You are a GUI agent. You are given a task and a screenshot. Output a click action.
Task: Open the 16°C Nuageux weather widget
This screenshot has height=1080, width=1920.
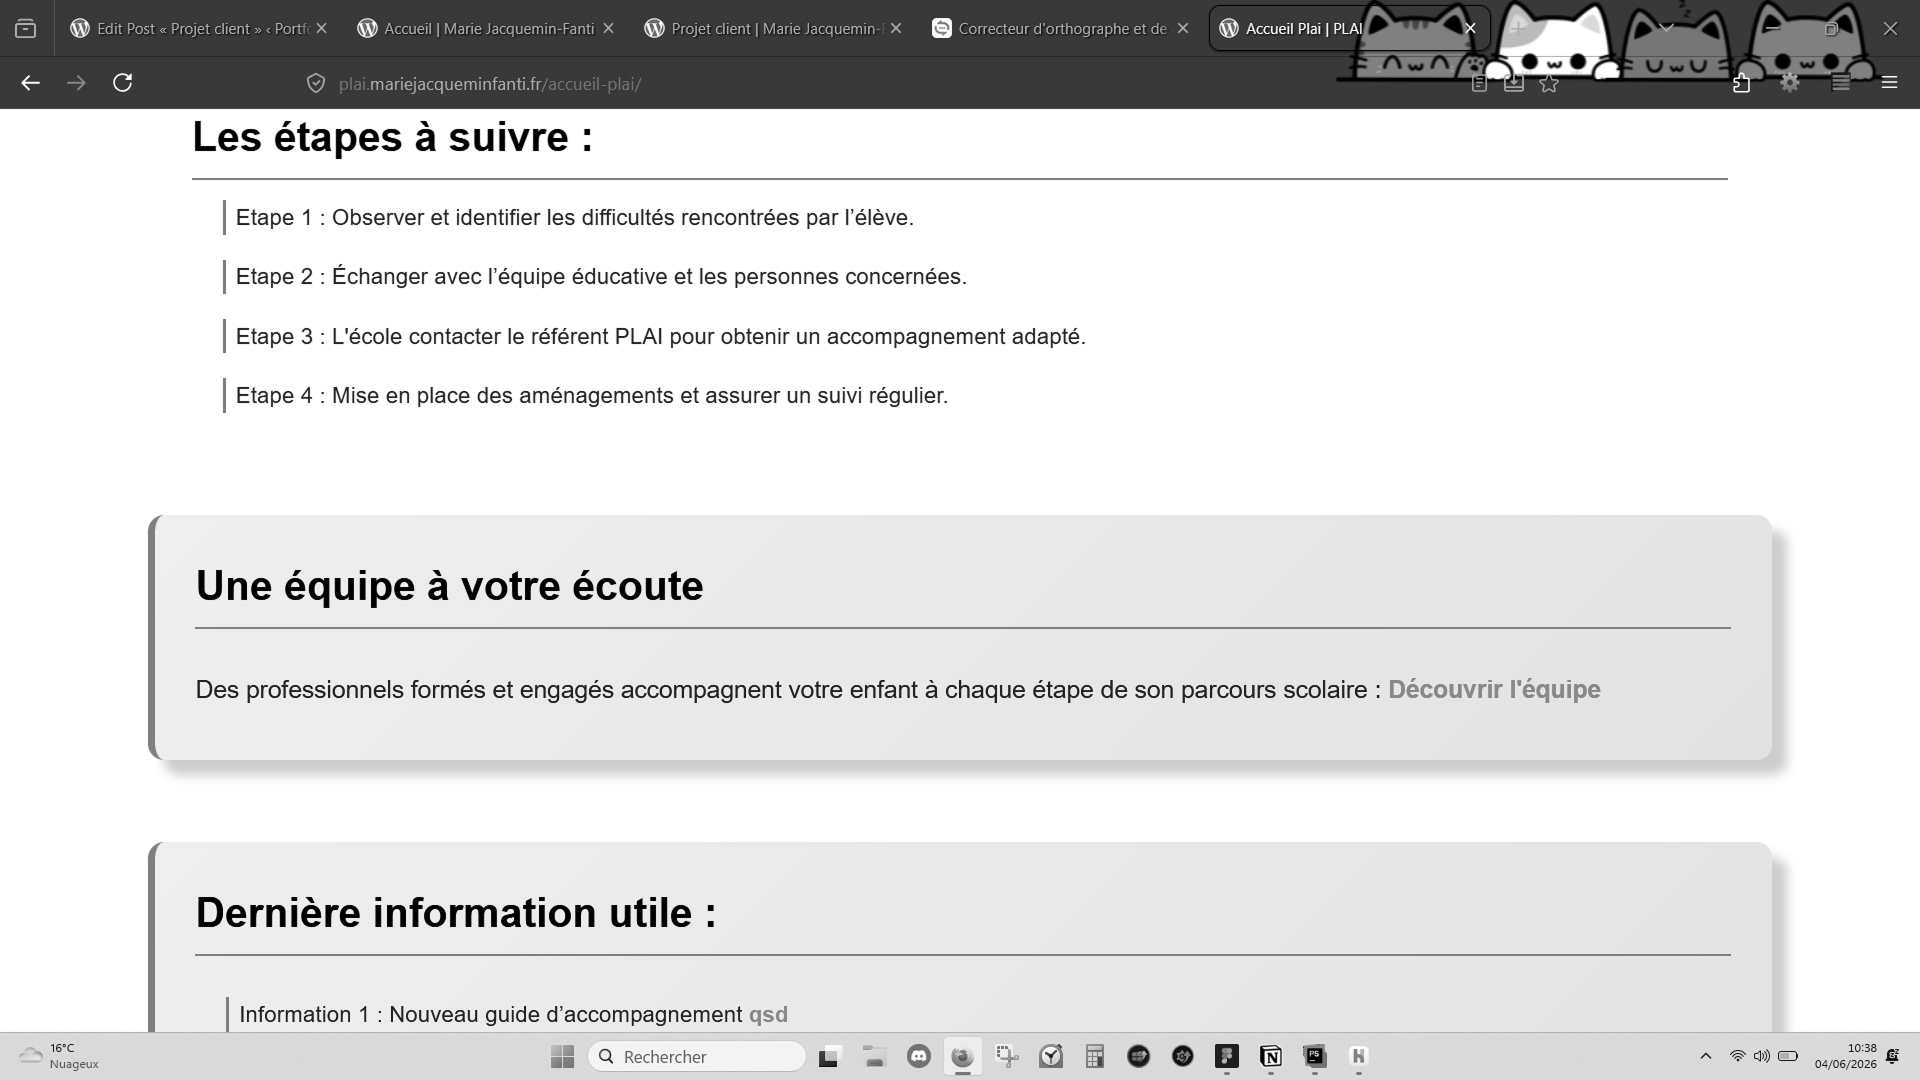tap(59, 1056)
